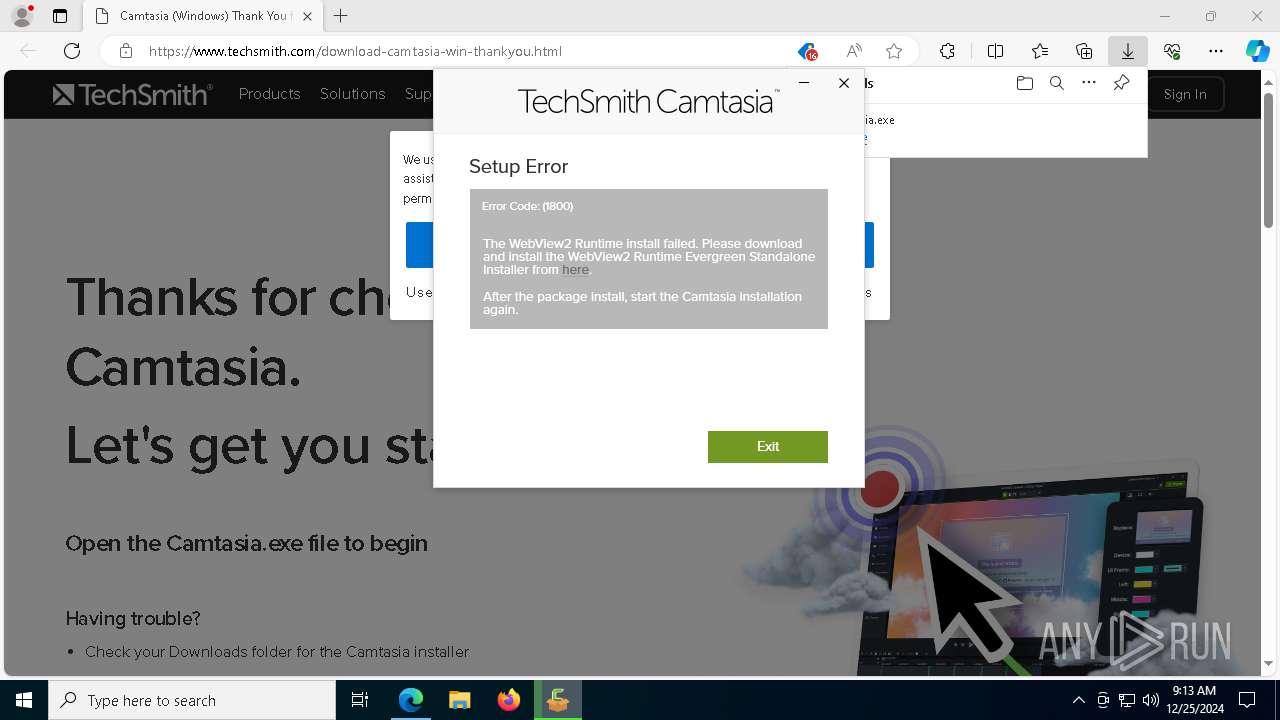
Task: Open the Copilot sidebar icon
Action: [1257, 51]
